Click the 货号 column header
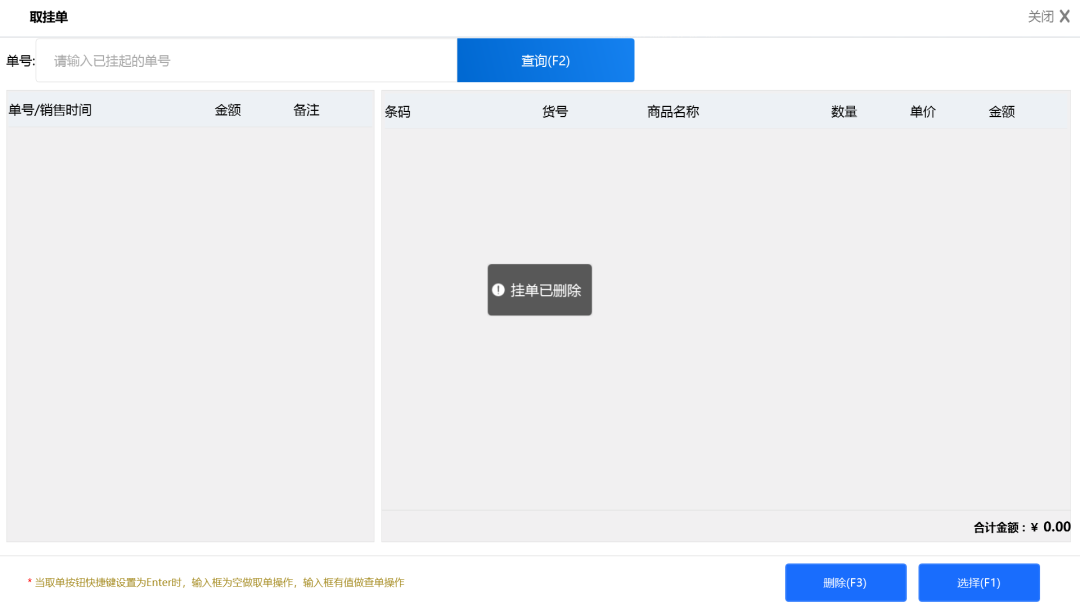 555,112
